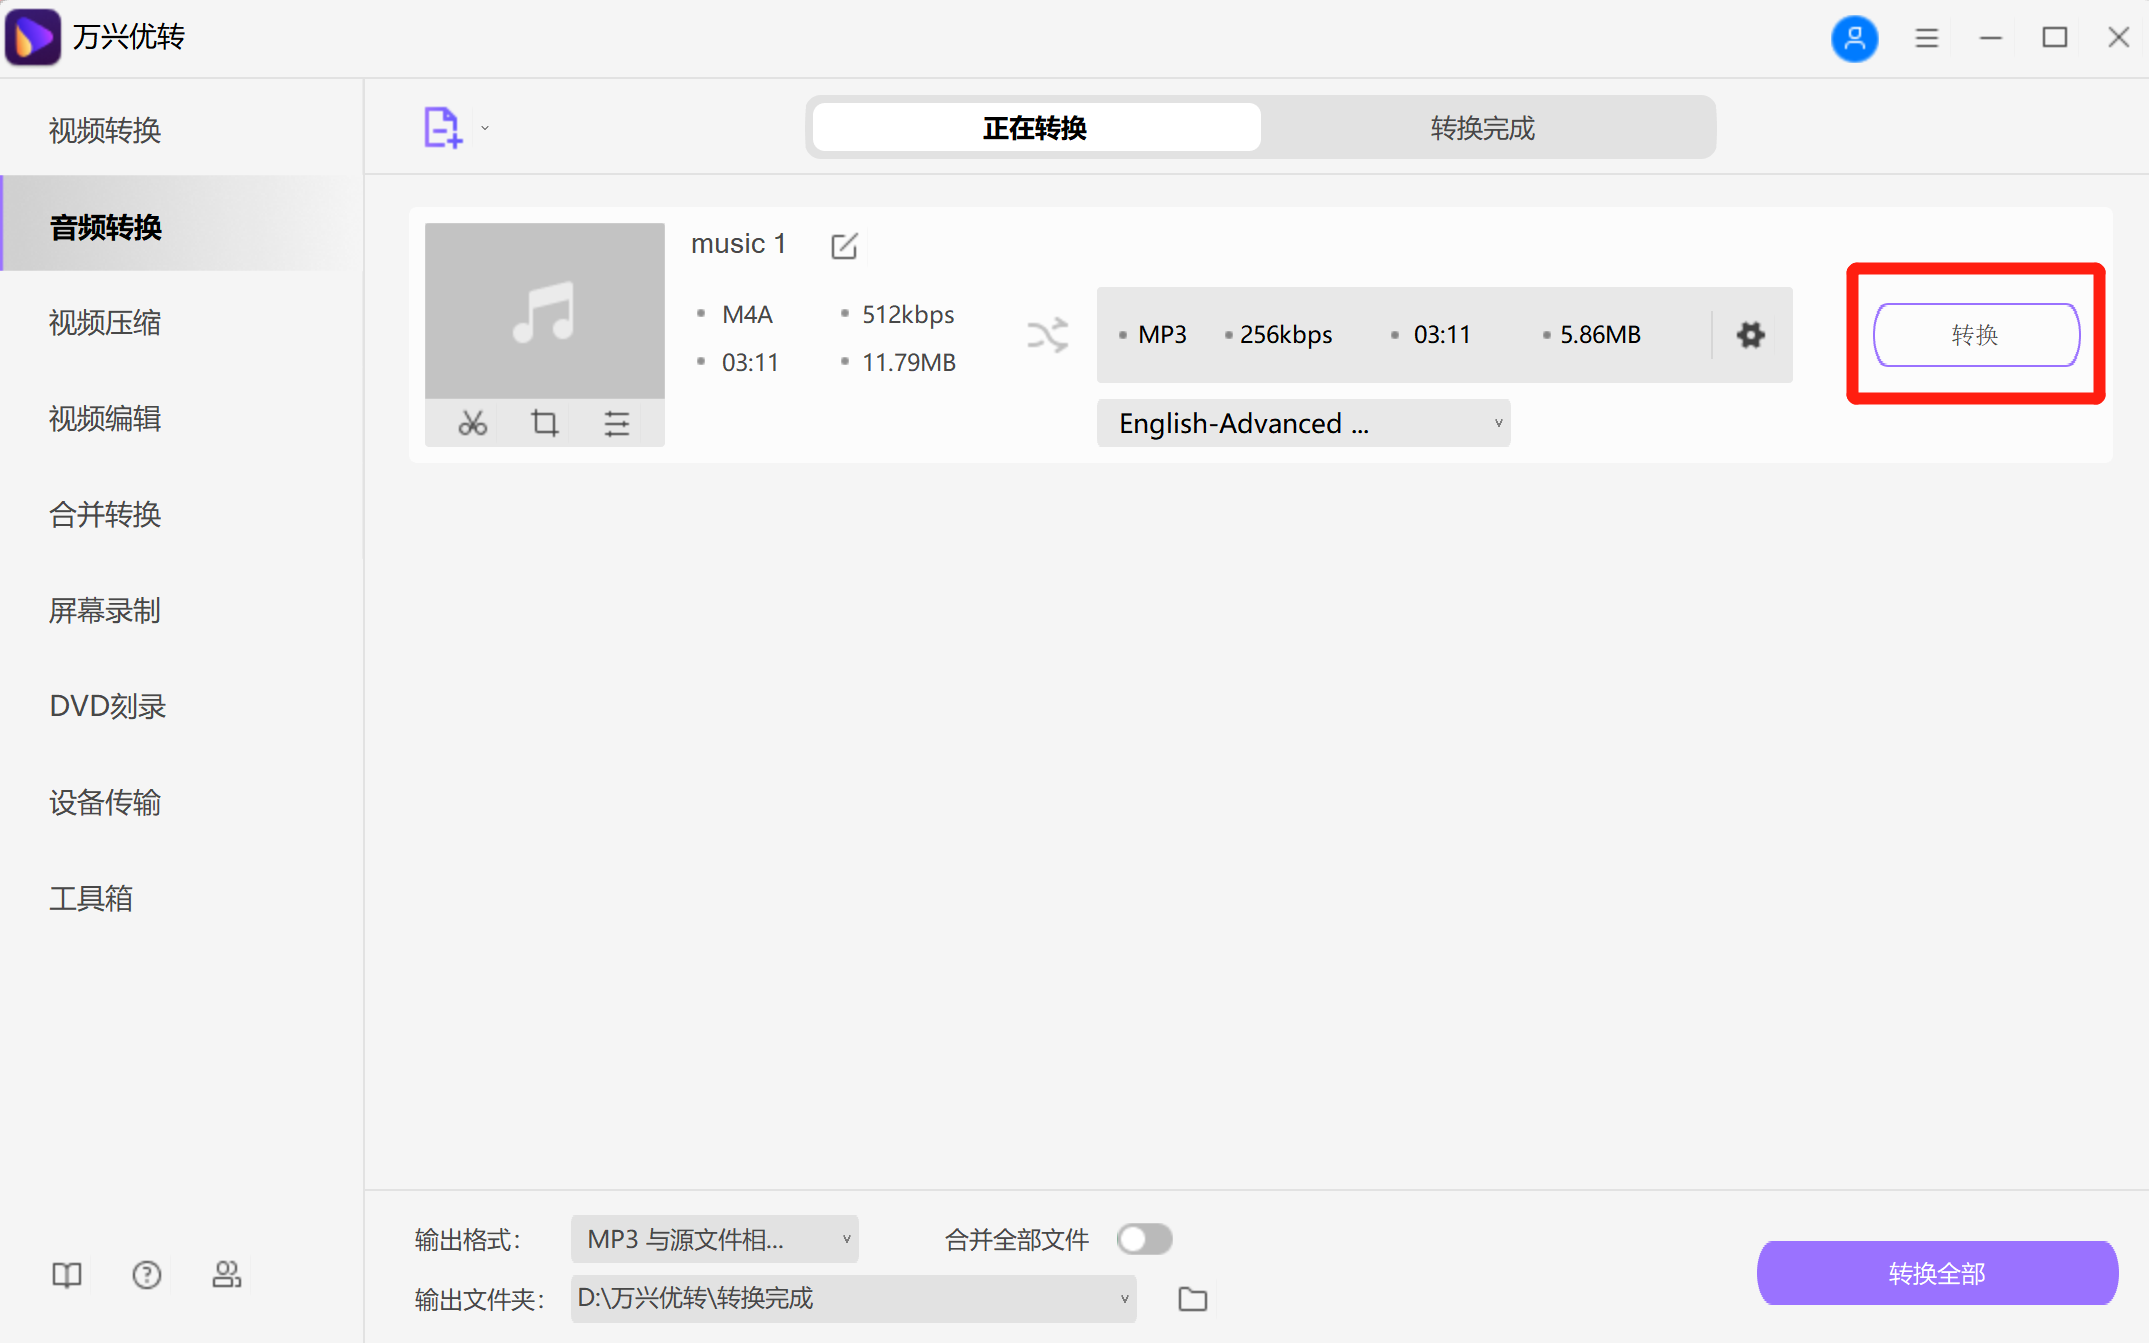Click the add files icon at top left

(x=442, y=126)
